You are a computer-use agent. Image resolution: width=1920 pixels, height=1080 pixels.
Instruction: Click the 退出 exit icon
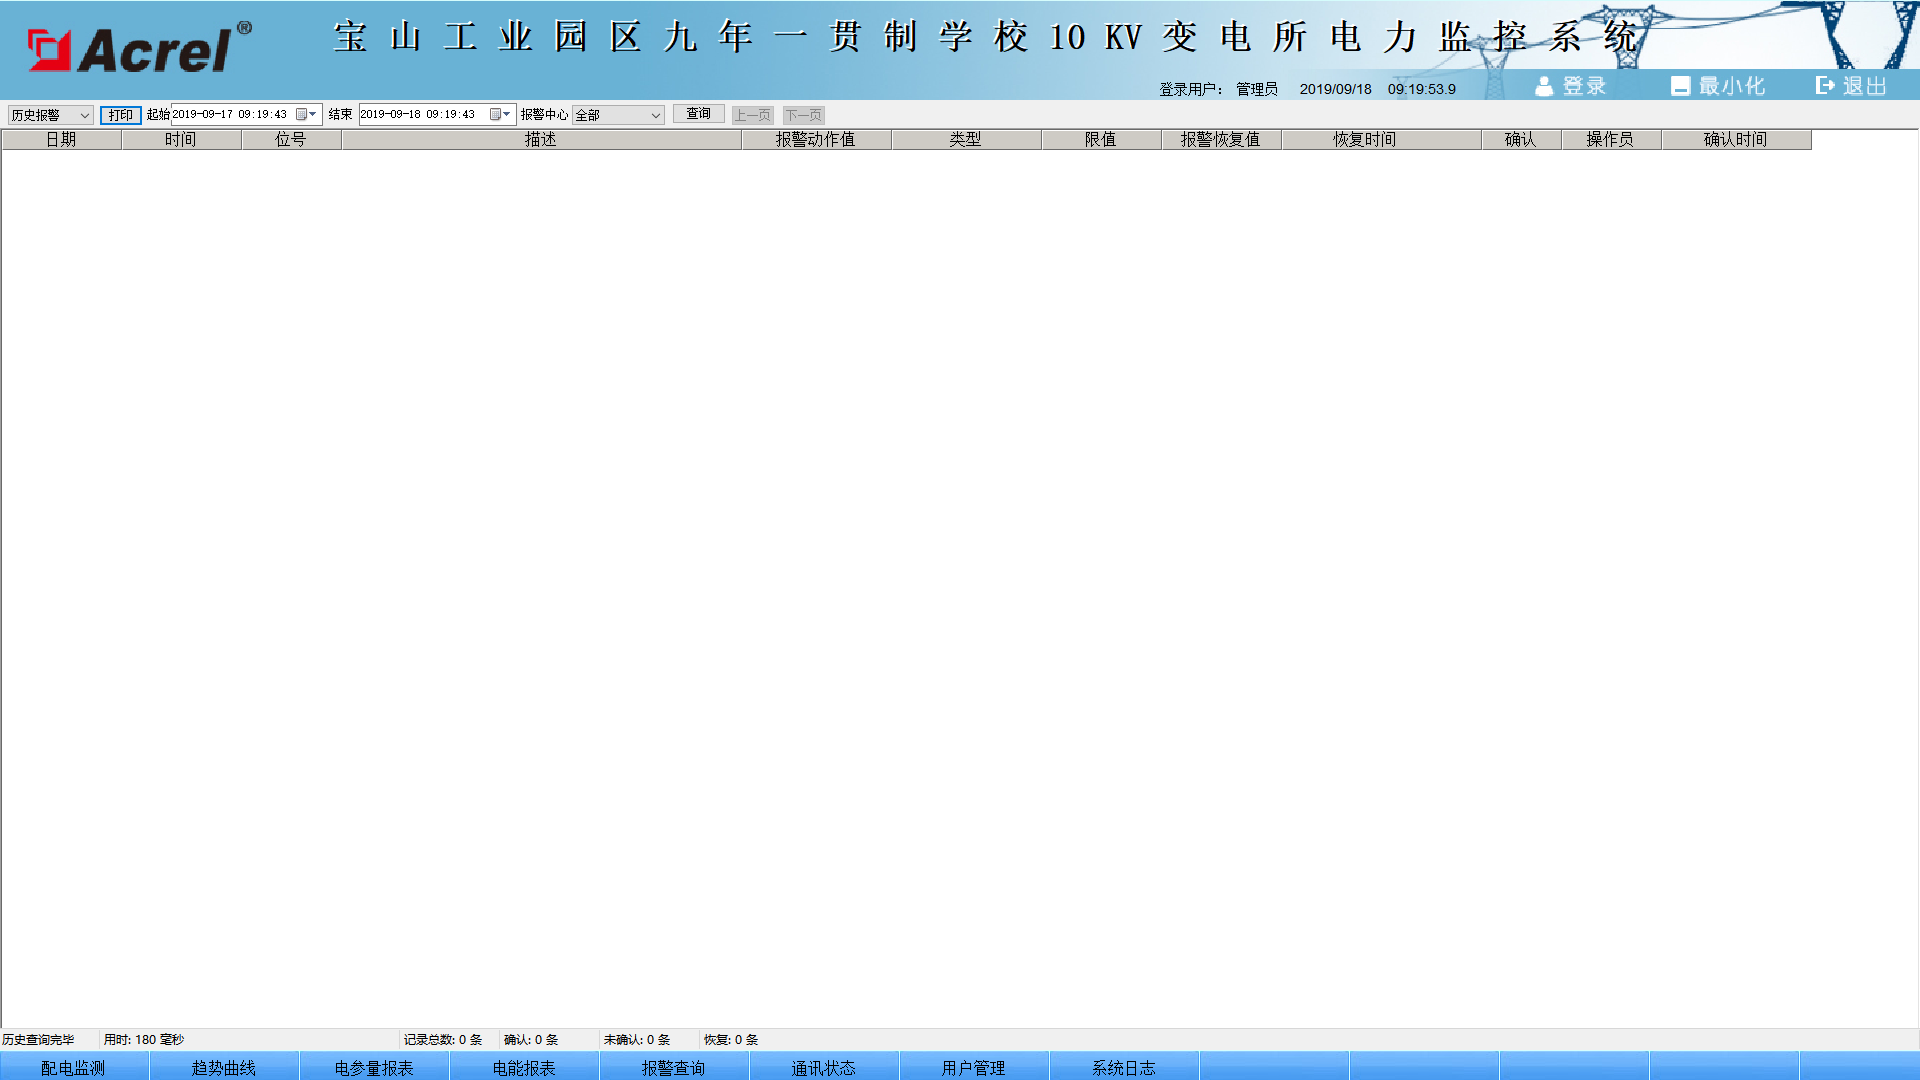click(x=1825, y=86)
